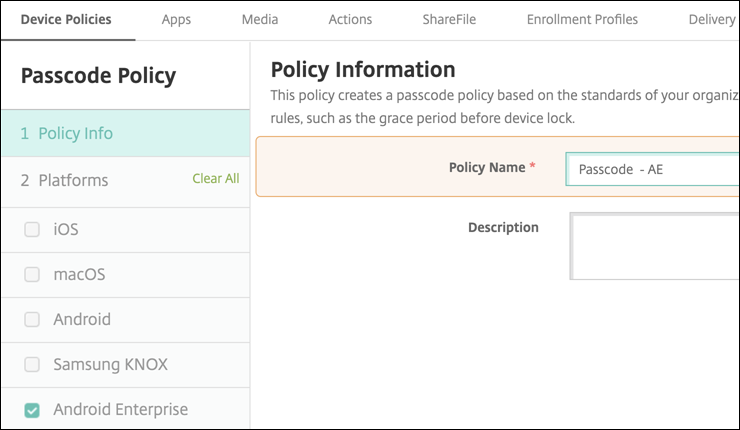This screenshot has width=740, height=430.
Task: Open the Delivery tab
Action: [x=711, y=19]
